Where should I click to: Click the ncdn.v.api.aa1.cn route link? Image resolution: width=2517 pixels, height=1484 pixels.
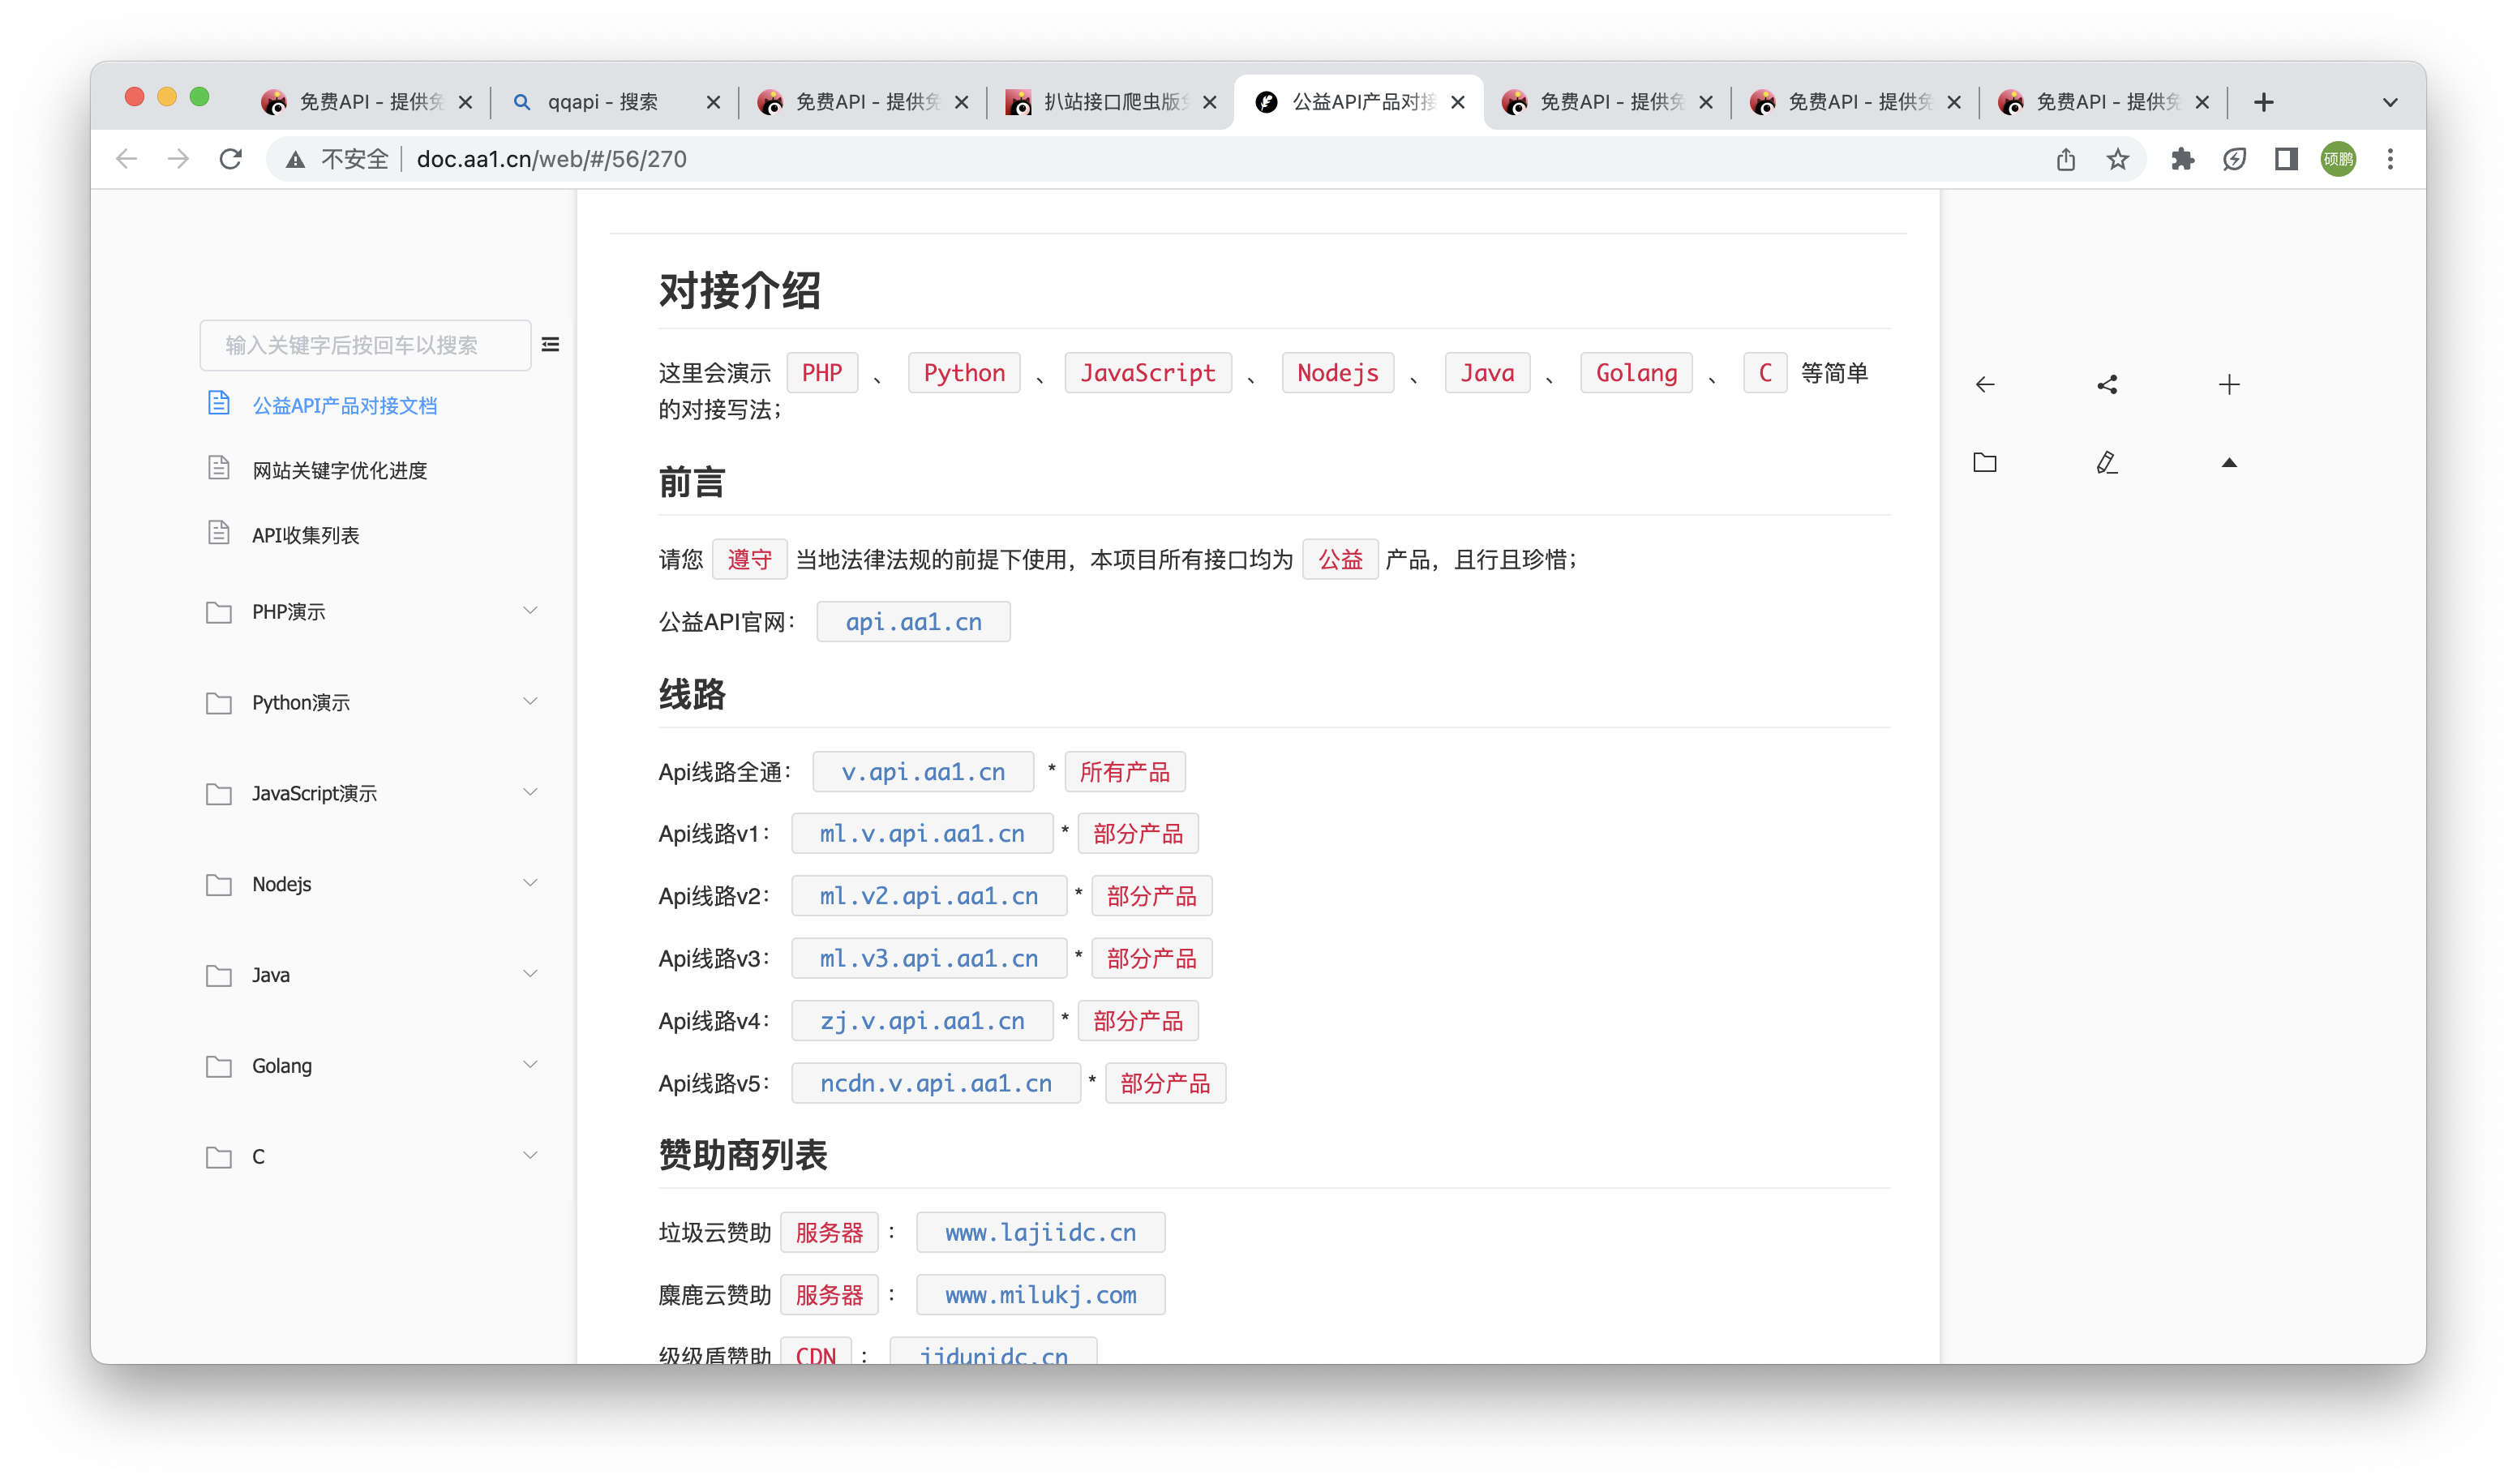[x=935, y=1083]
